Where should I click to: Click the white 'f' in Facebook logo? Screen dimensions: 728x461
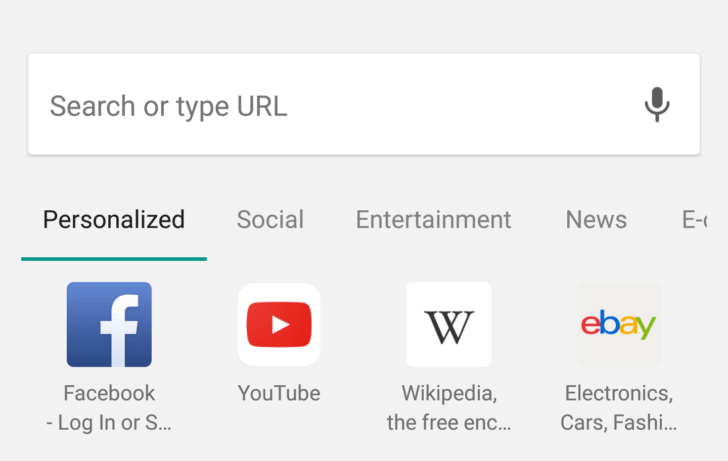pos(118,328)
